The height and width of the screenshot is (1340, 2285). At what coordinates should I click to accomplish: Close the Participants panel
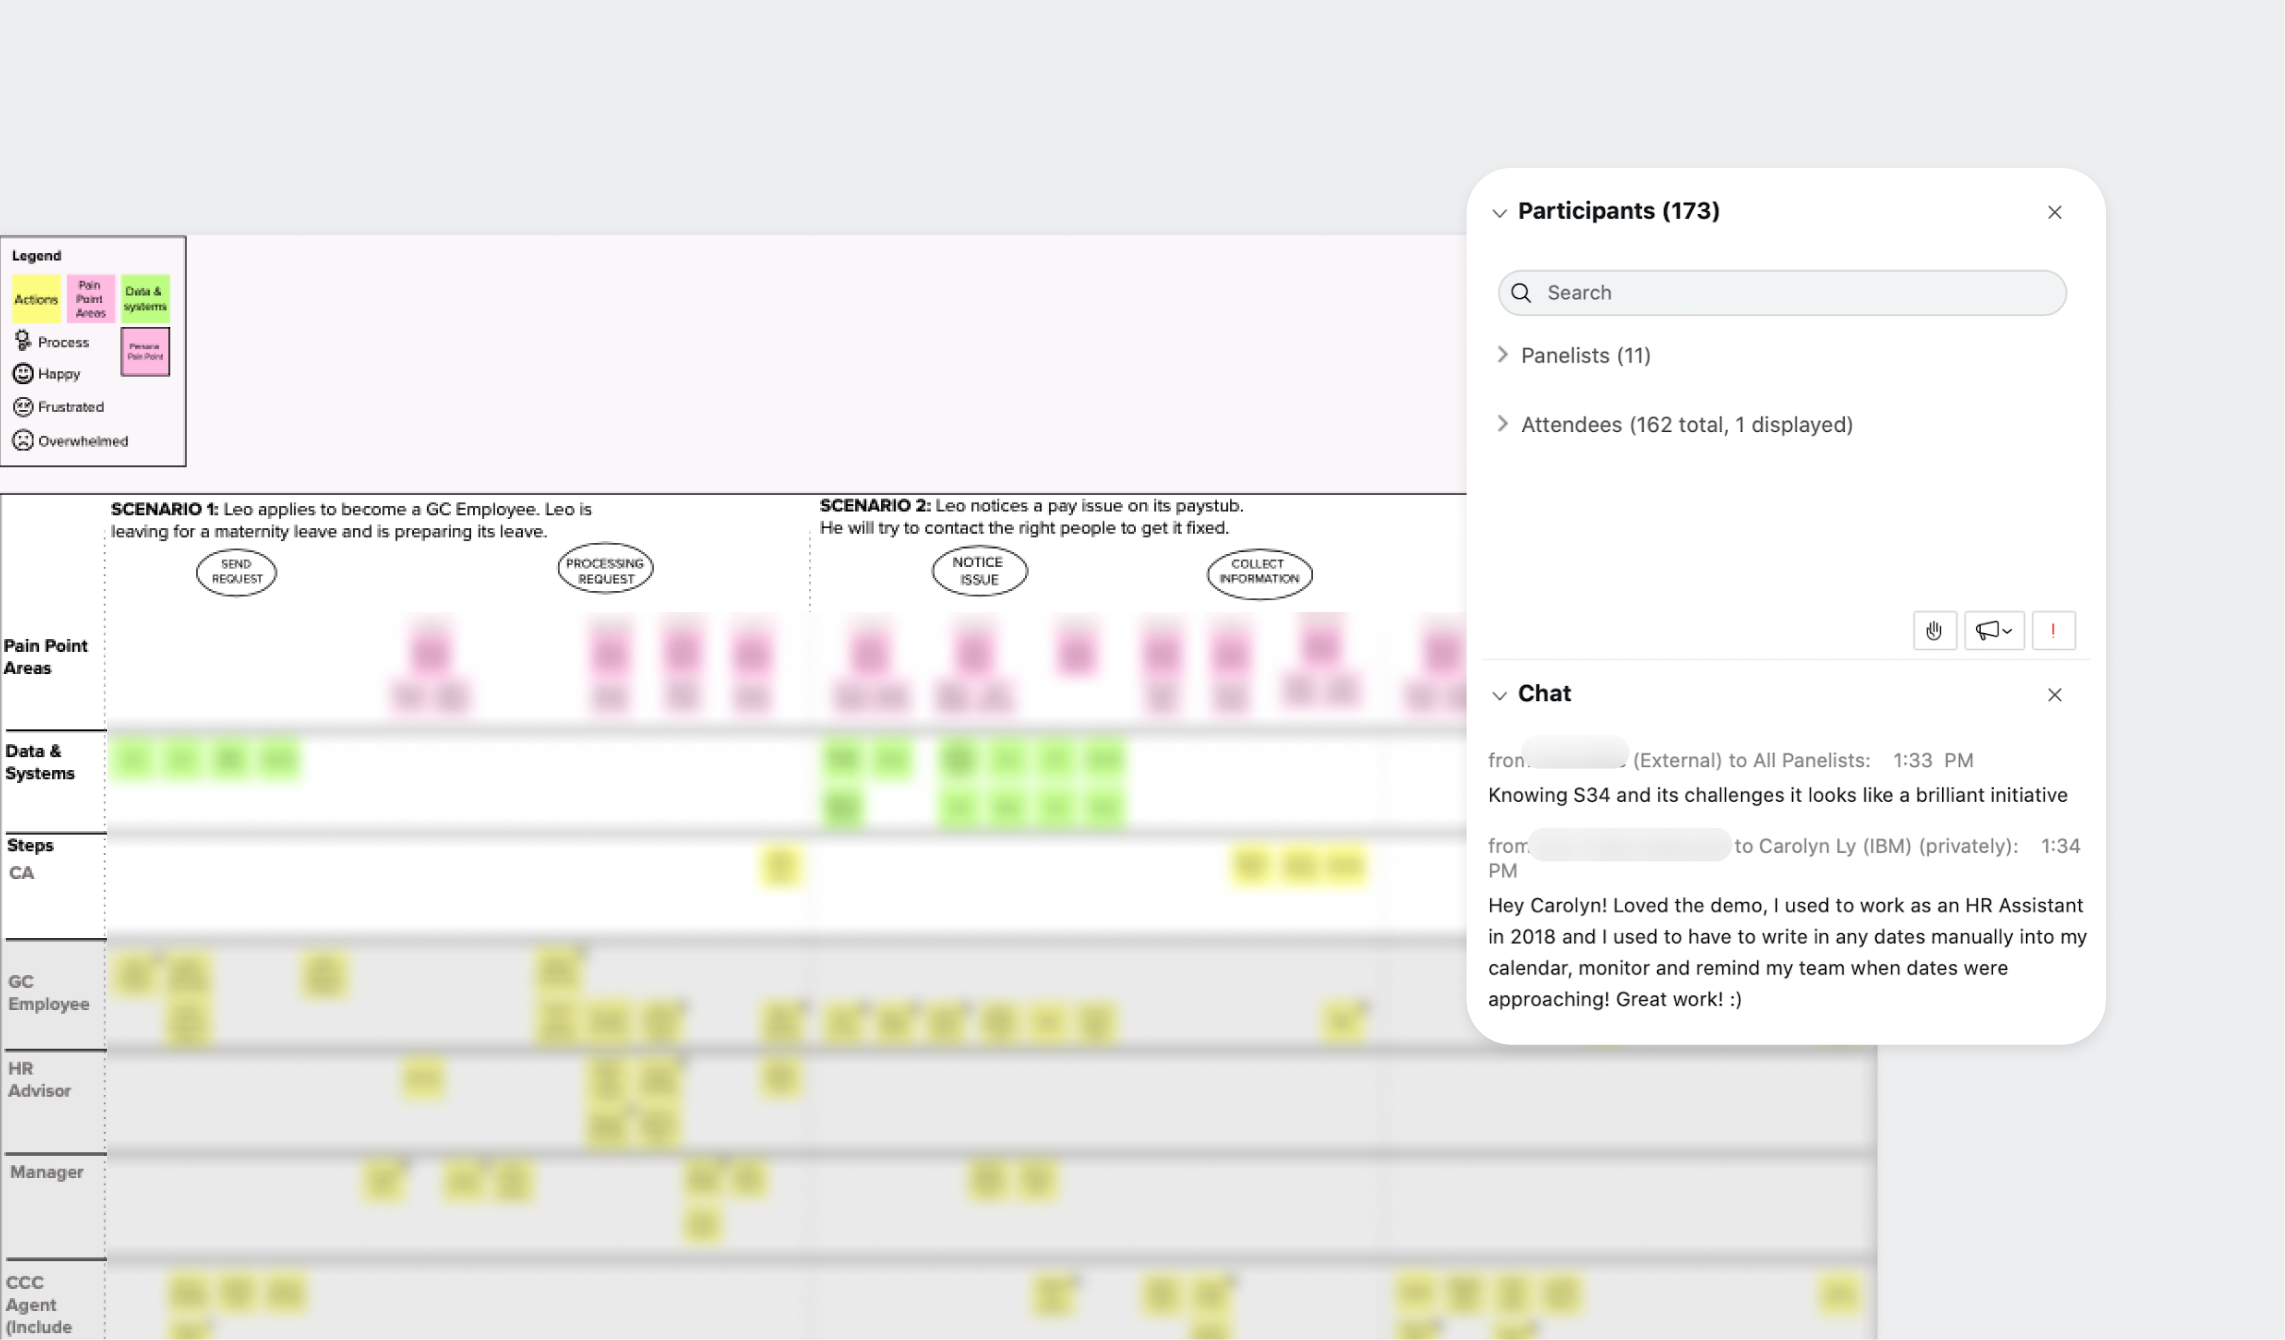pyautogui.click(x=2054, y=212)
